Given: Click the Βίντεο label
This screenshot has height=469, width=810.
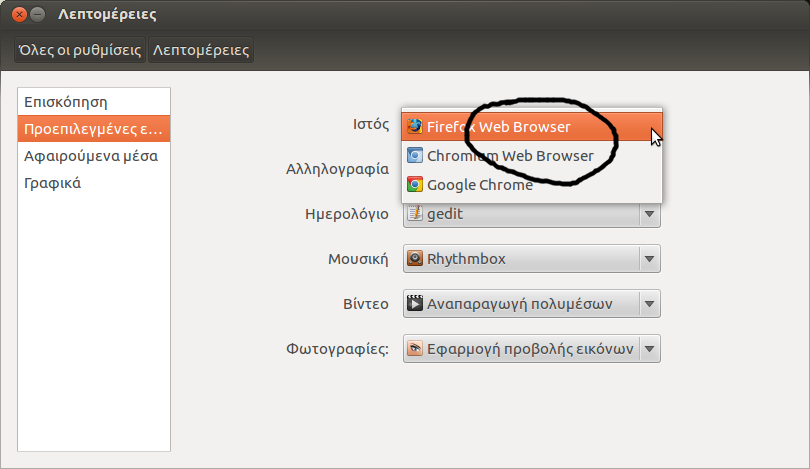Looking at the screenshot, I should click(366, 304).
